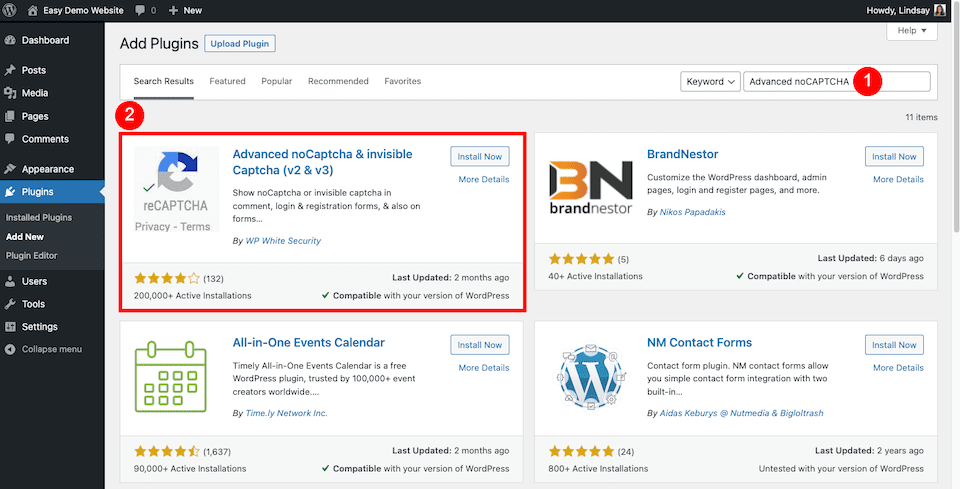The height and width of the screenshot is (489, 960).
Task: Click the WordPress logo in admin bar
Action: [11, 10]
